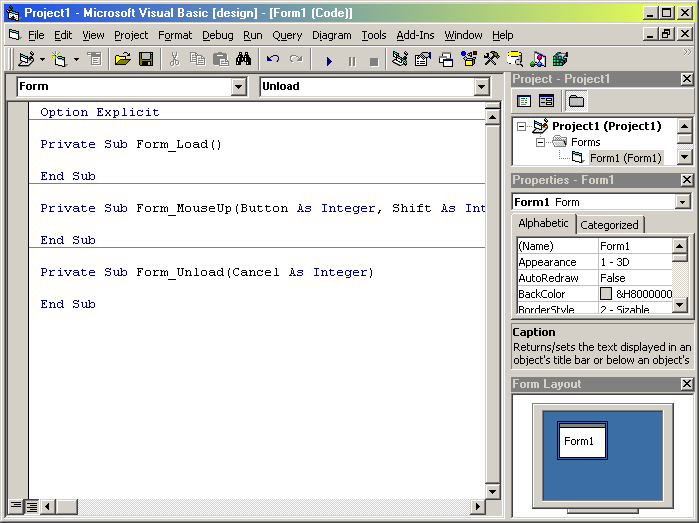The image size is (699, 523).
Task: Close the Project - Project1 panel
Action: coord(687,79)
